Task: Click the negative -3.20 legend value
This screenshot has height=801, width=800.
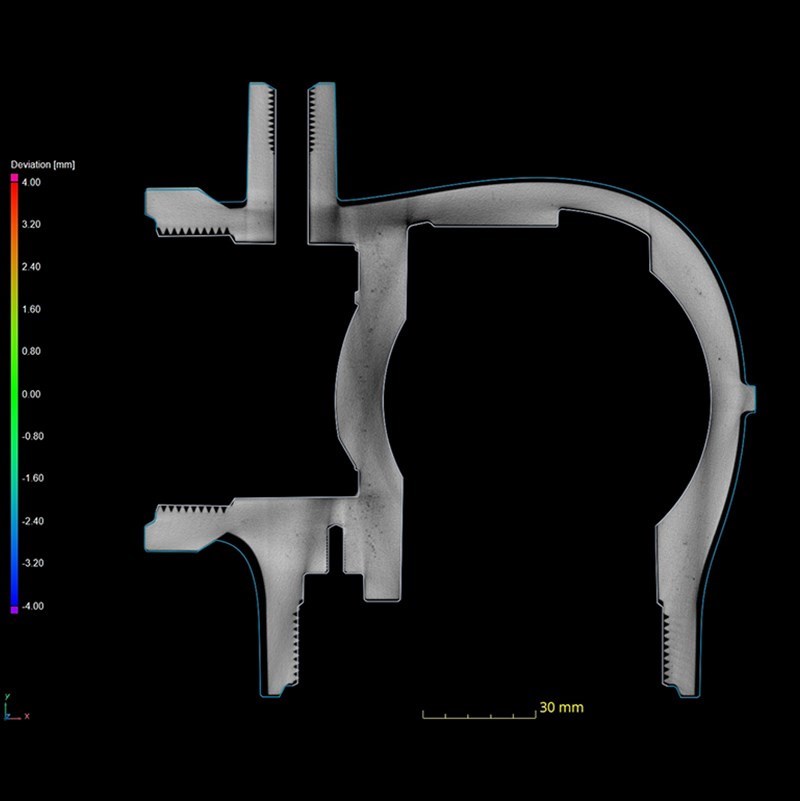Action: [33, 563]
